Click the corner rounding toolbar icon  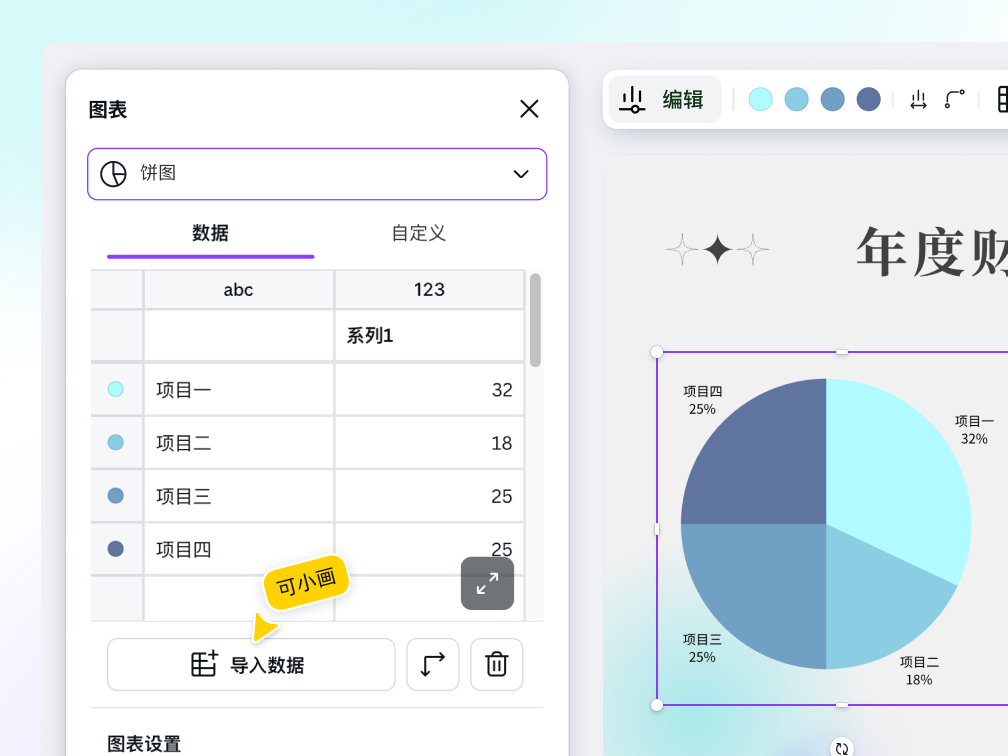(955, 100)
